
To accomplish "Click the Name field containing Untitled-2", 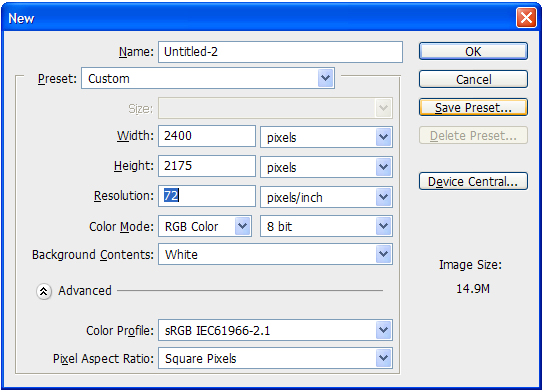I will pyautogui.click(x=280, y=52).
